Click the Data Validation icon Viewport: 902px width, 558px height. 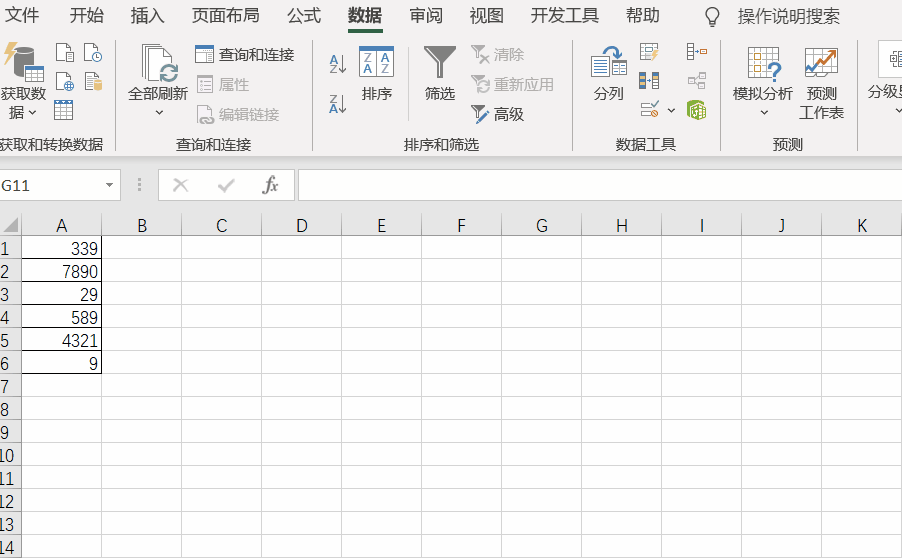click(650, 109)
